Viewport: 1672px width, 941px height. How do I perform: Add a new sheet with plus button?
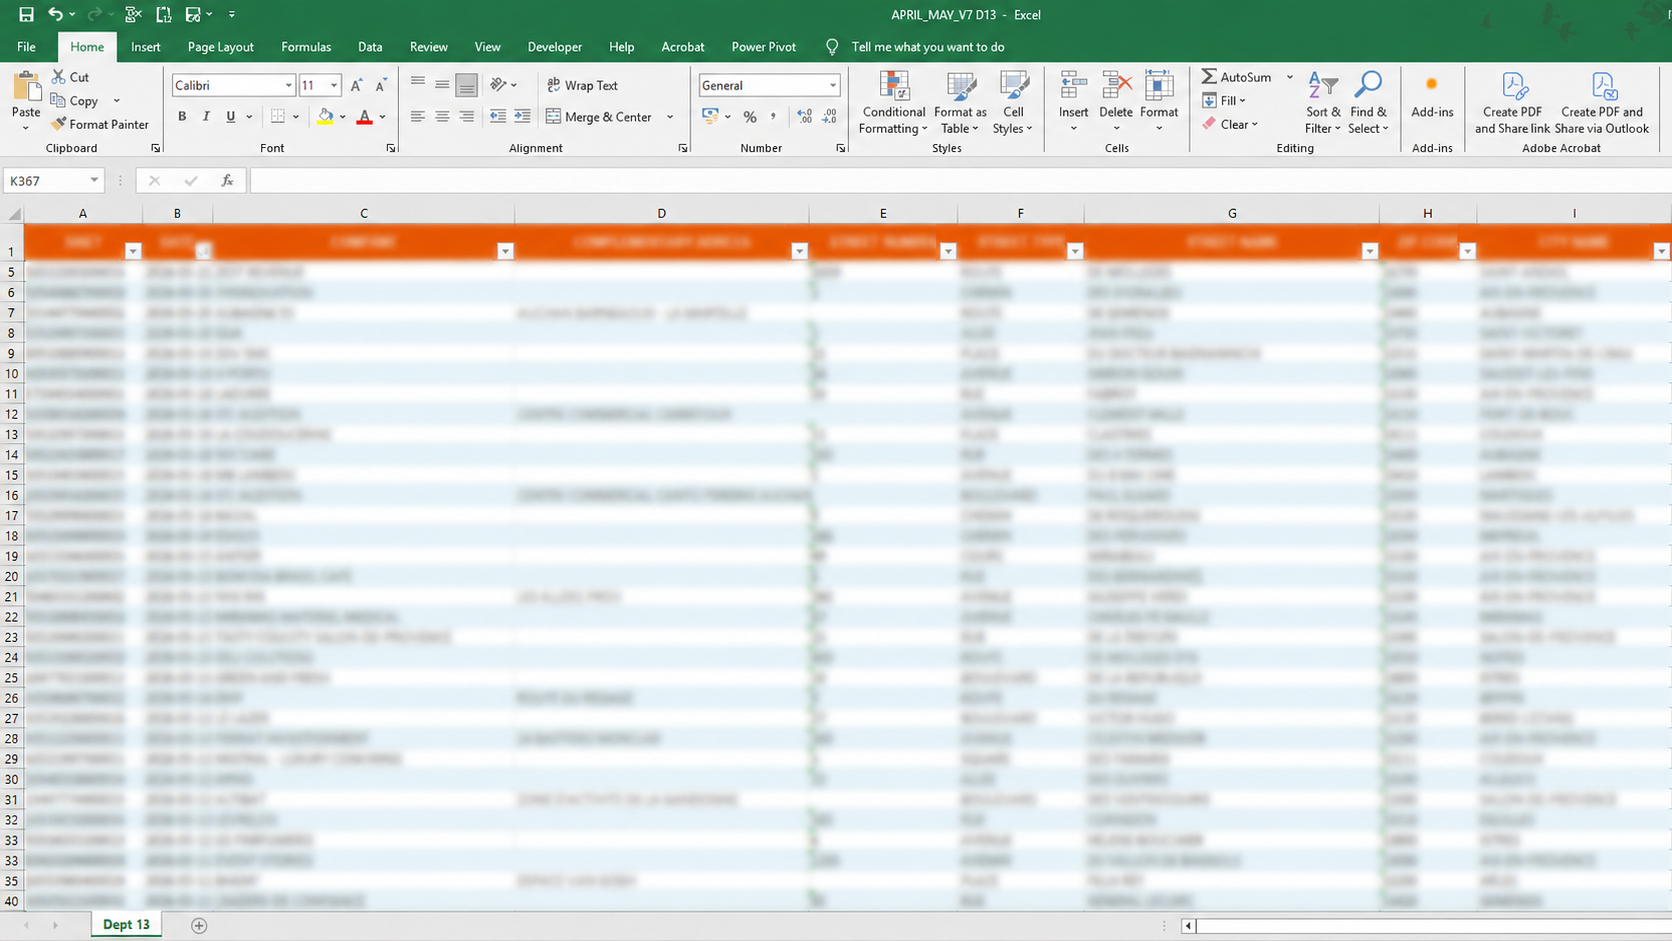[199, 925]
